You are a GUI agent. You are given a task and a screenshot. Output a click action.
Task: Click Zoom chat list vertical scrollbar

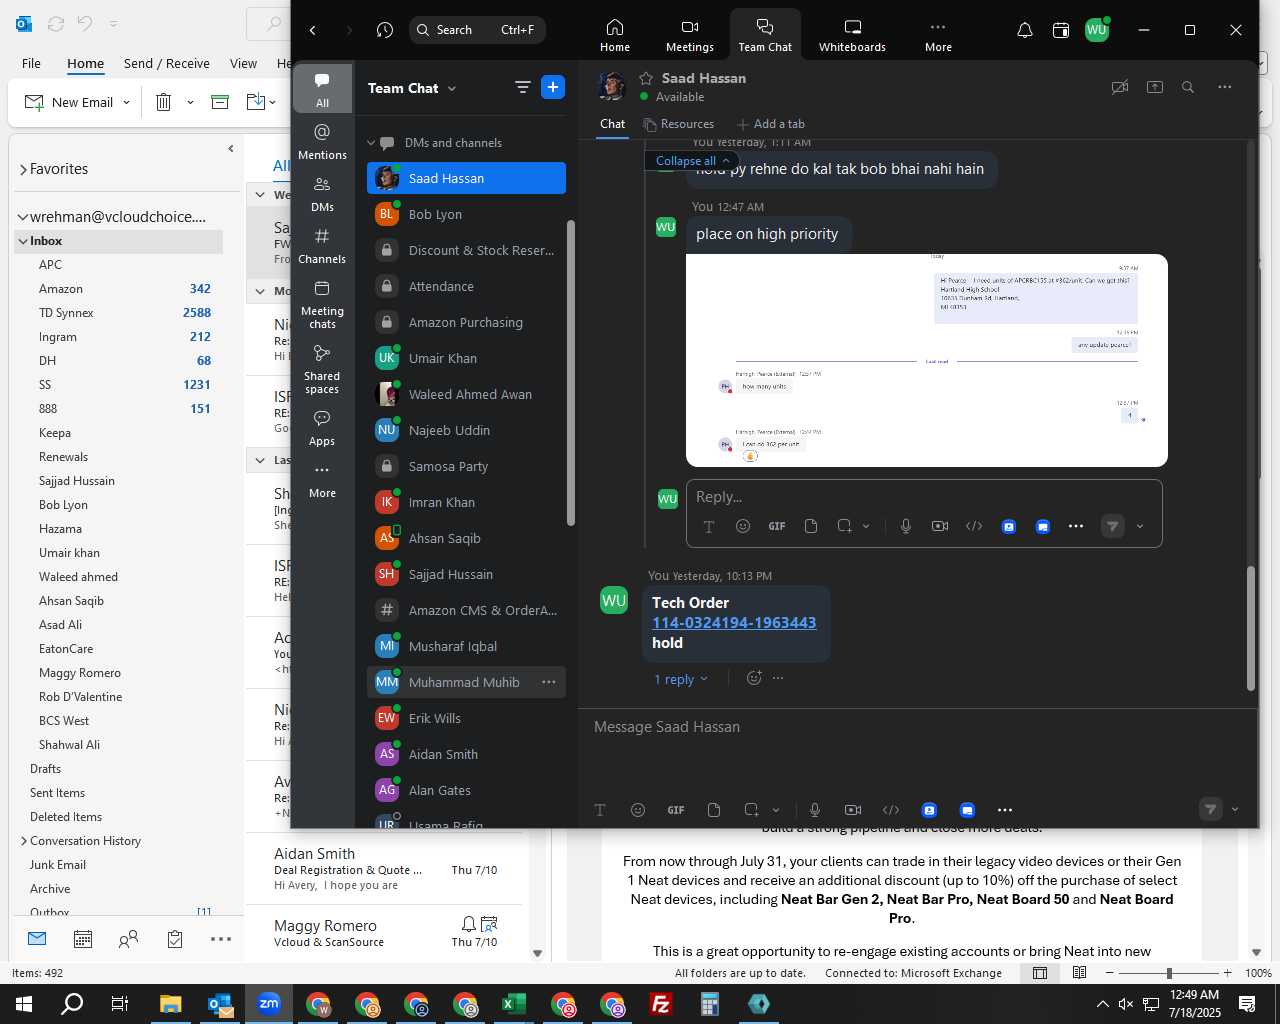coord(571,372)
